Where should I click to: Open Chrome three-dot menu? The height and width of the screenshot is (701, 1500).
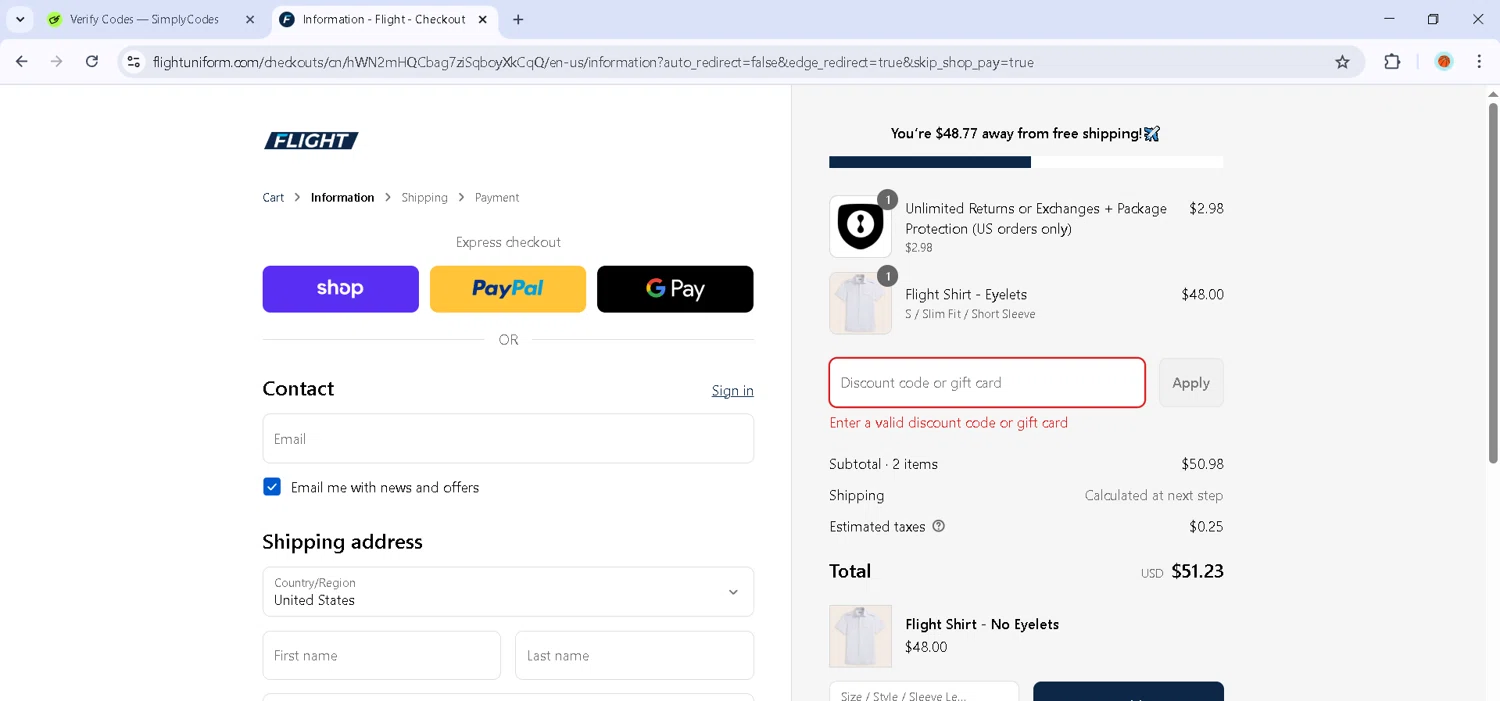(x=1479, y=62)
